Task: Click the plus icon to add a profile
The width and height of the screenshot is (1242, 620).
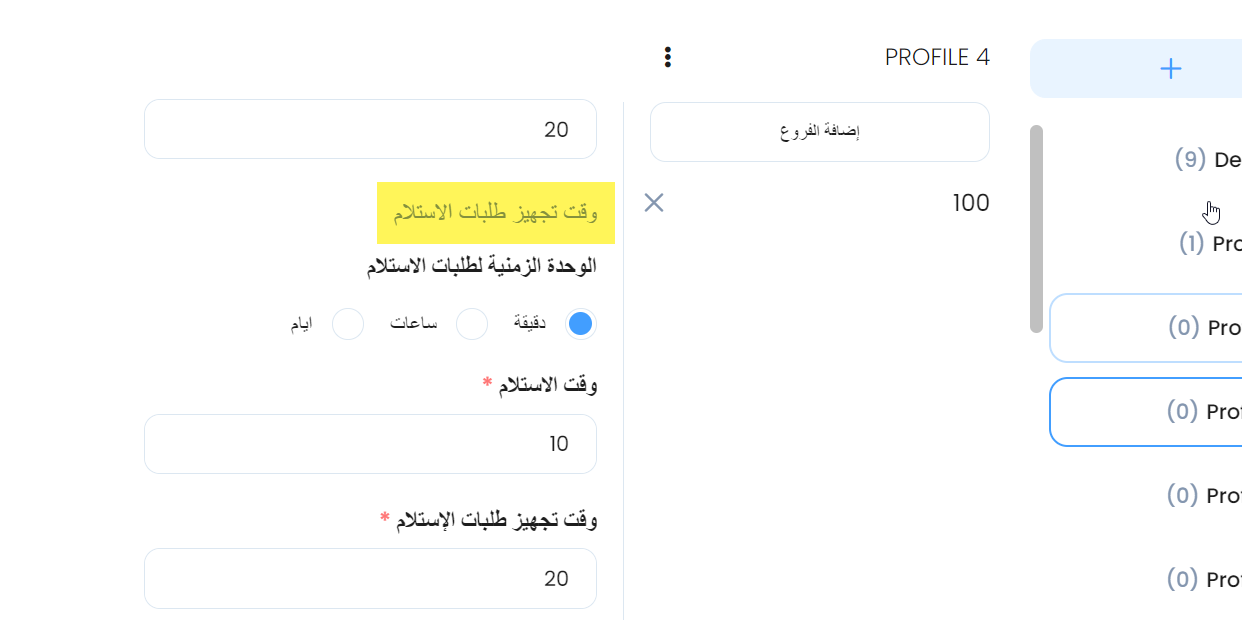Action: [x=1170, y=68]
